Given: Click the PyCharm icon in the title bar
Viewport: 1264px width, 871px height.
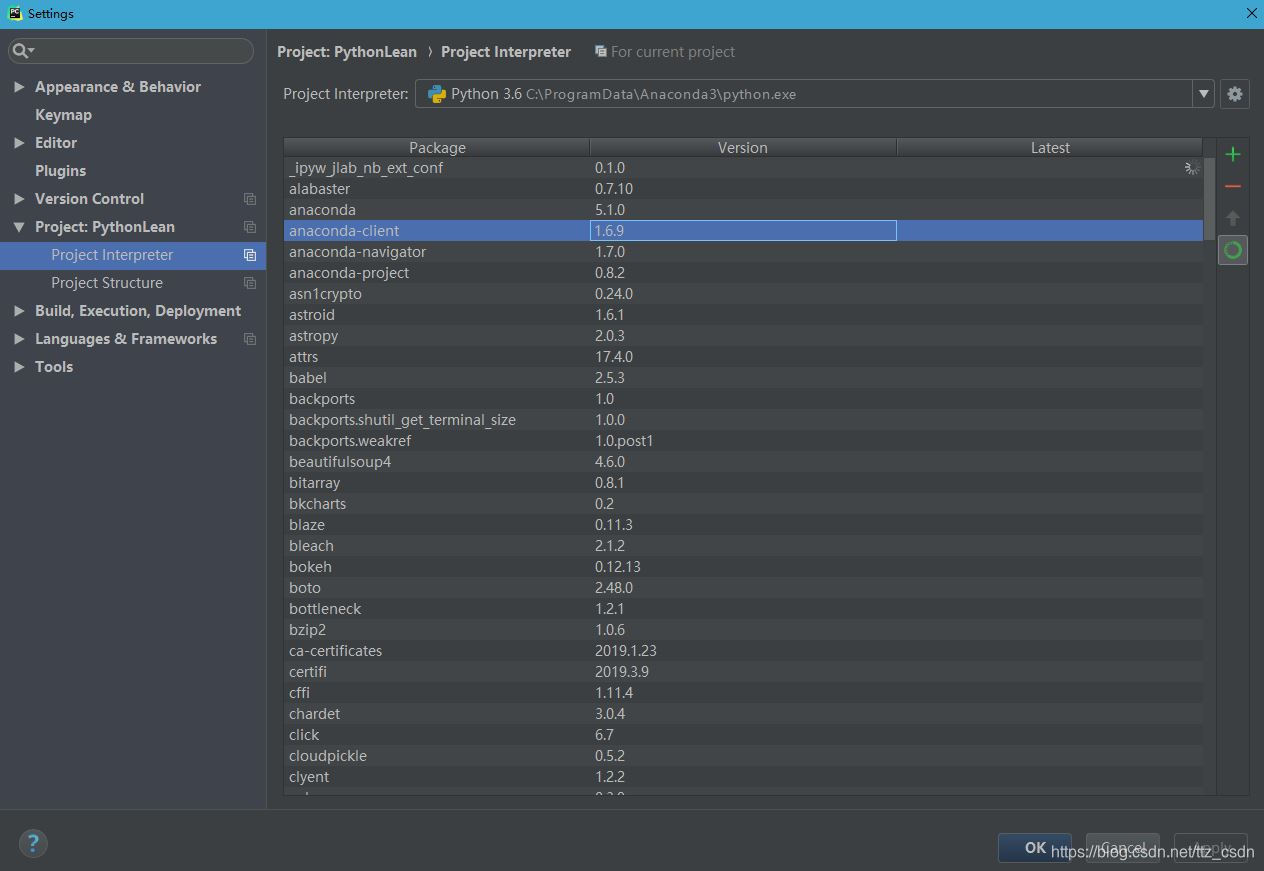Looking at the screenshot, I should 14,14.
